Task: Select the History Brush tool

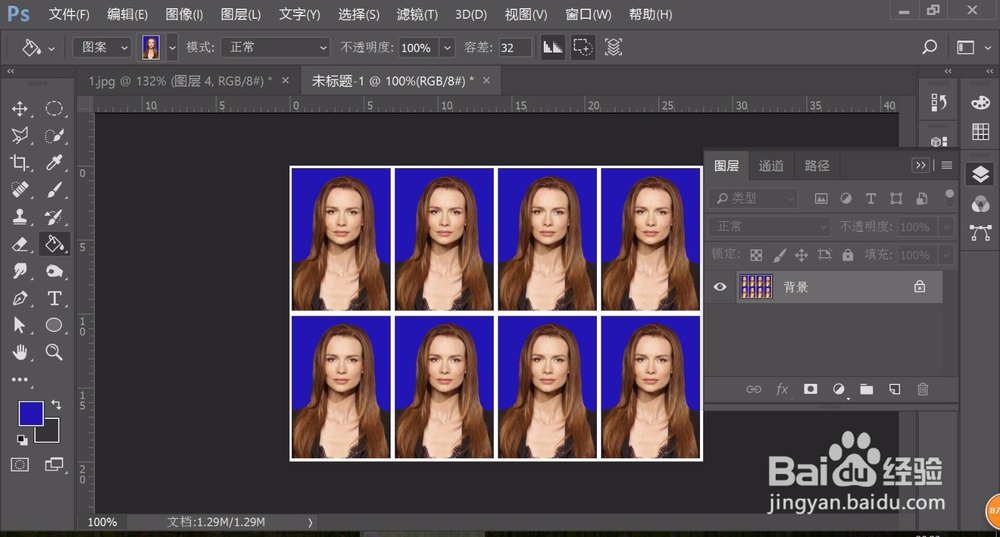Action: pos(54,217)
